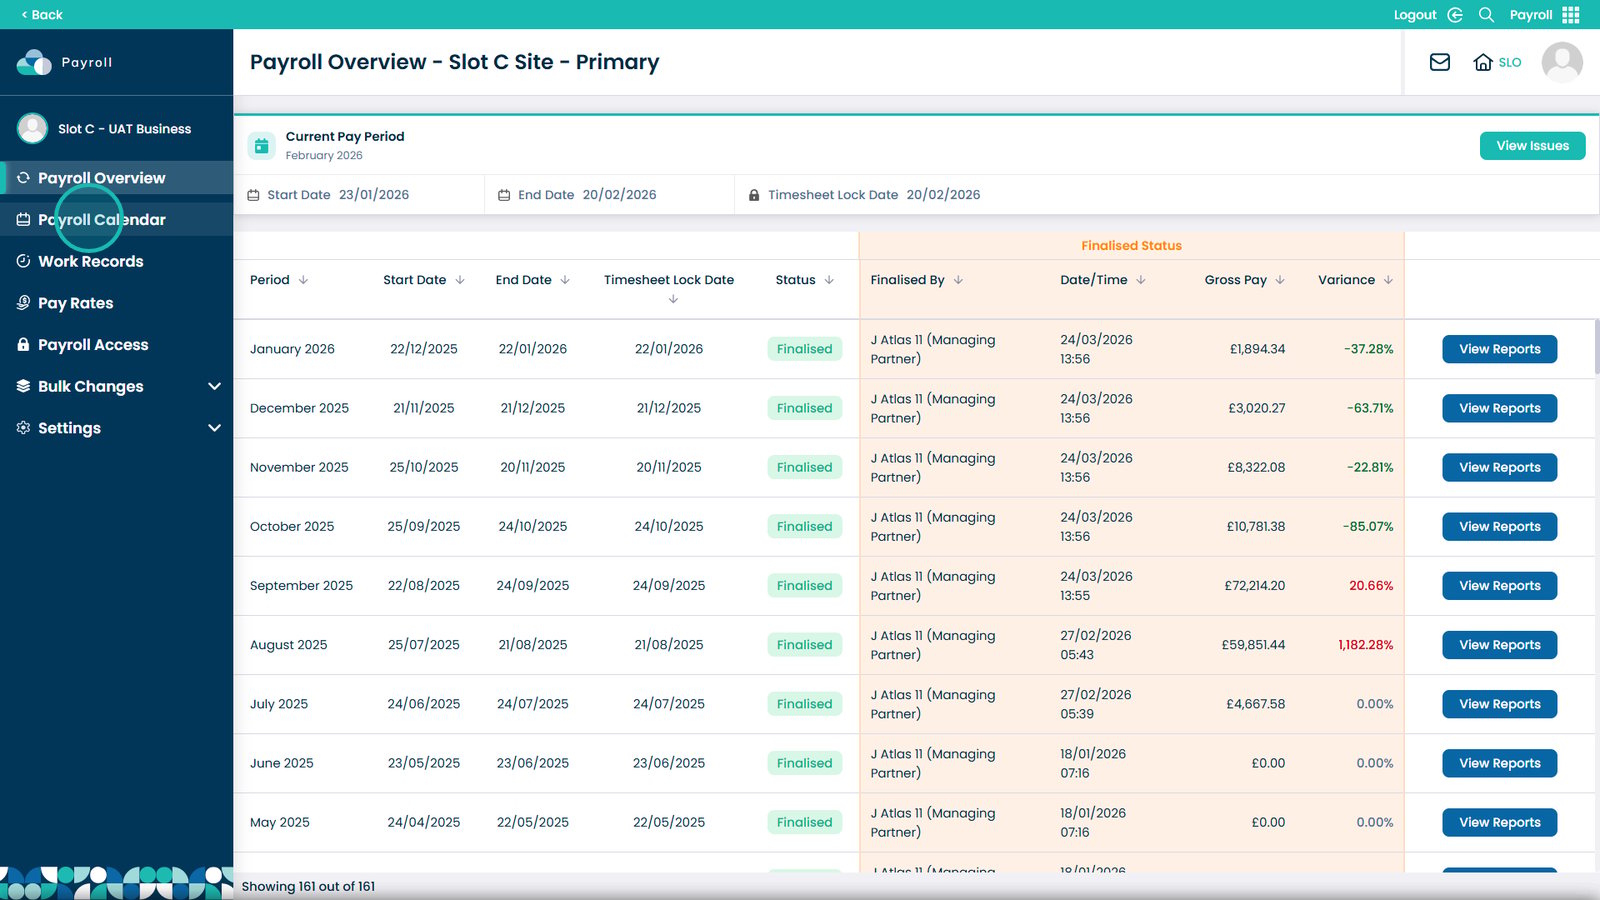Open Pay Rates menu item
Image resolution: width=1600 pixels, height=900 pixels.
116,303
